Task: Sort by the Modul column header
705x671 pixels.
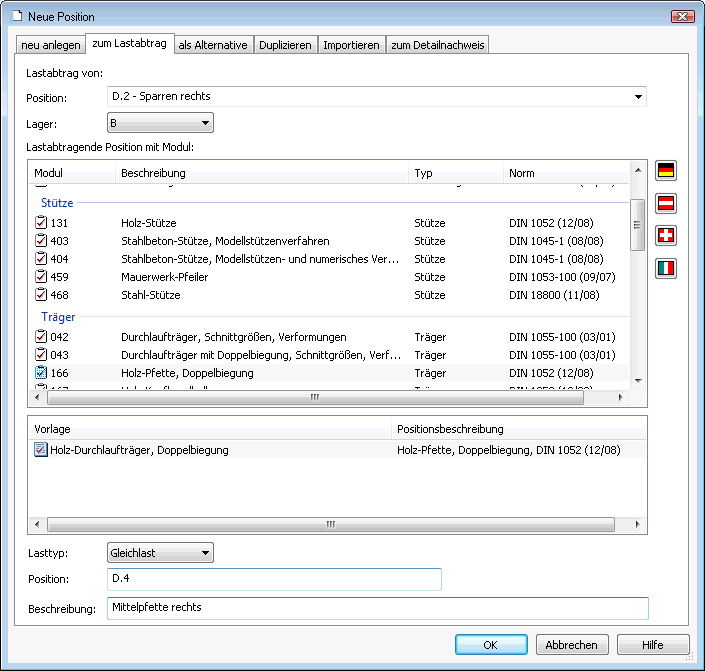Action: click(72, 173)
